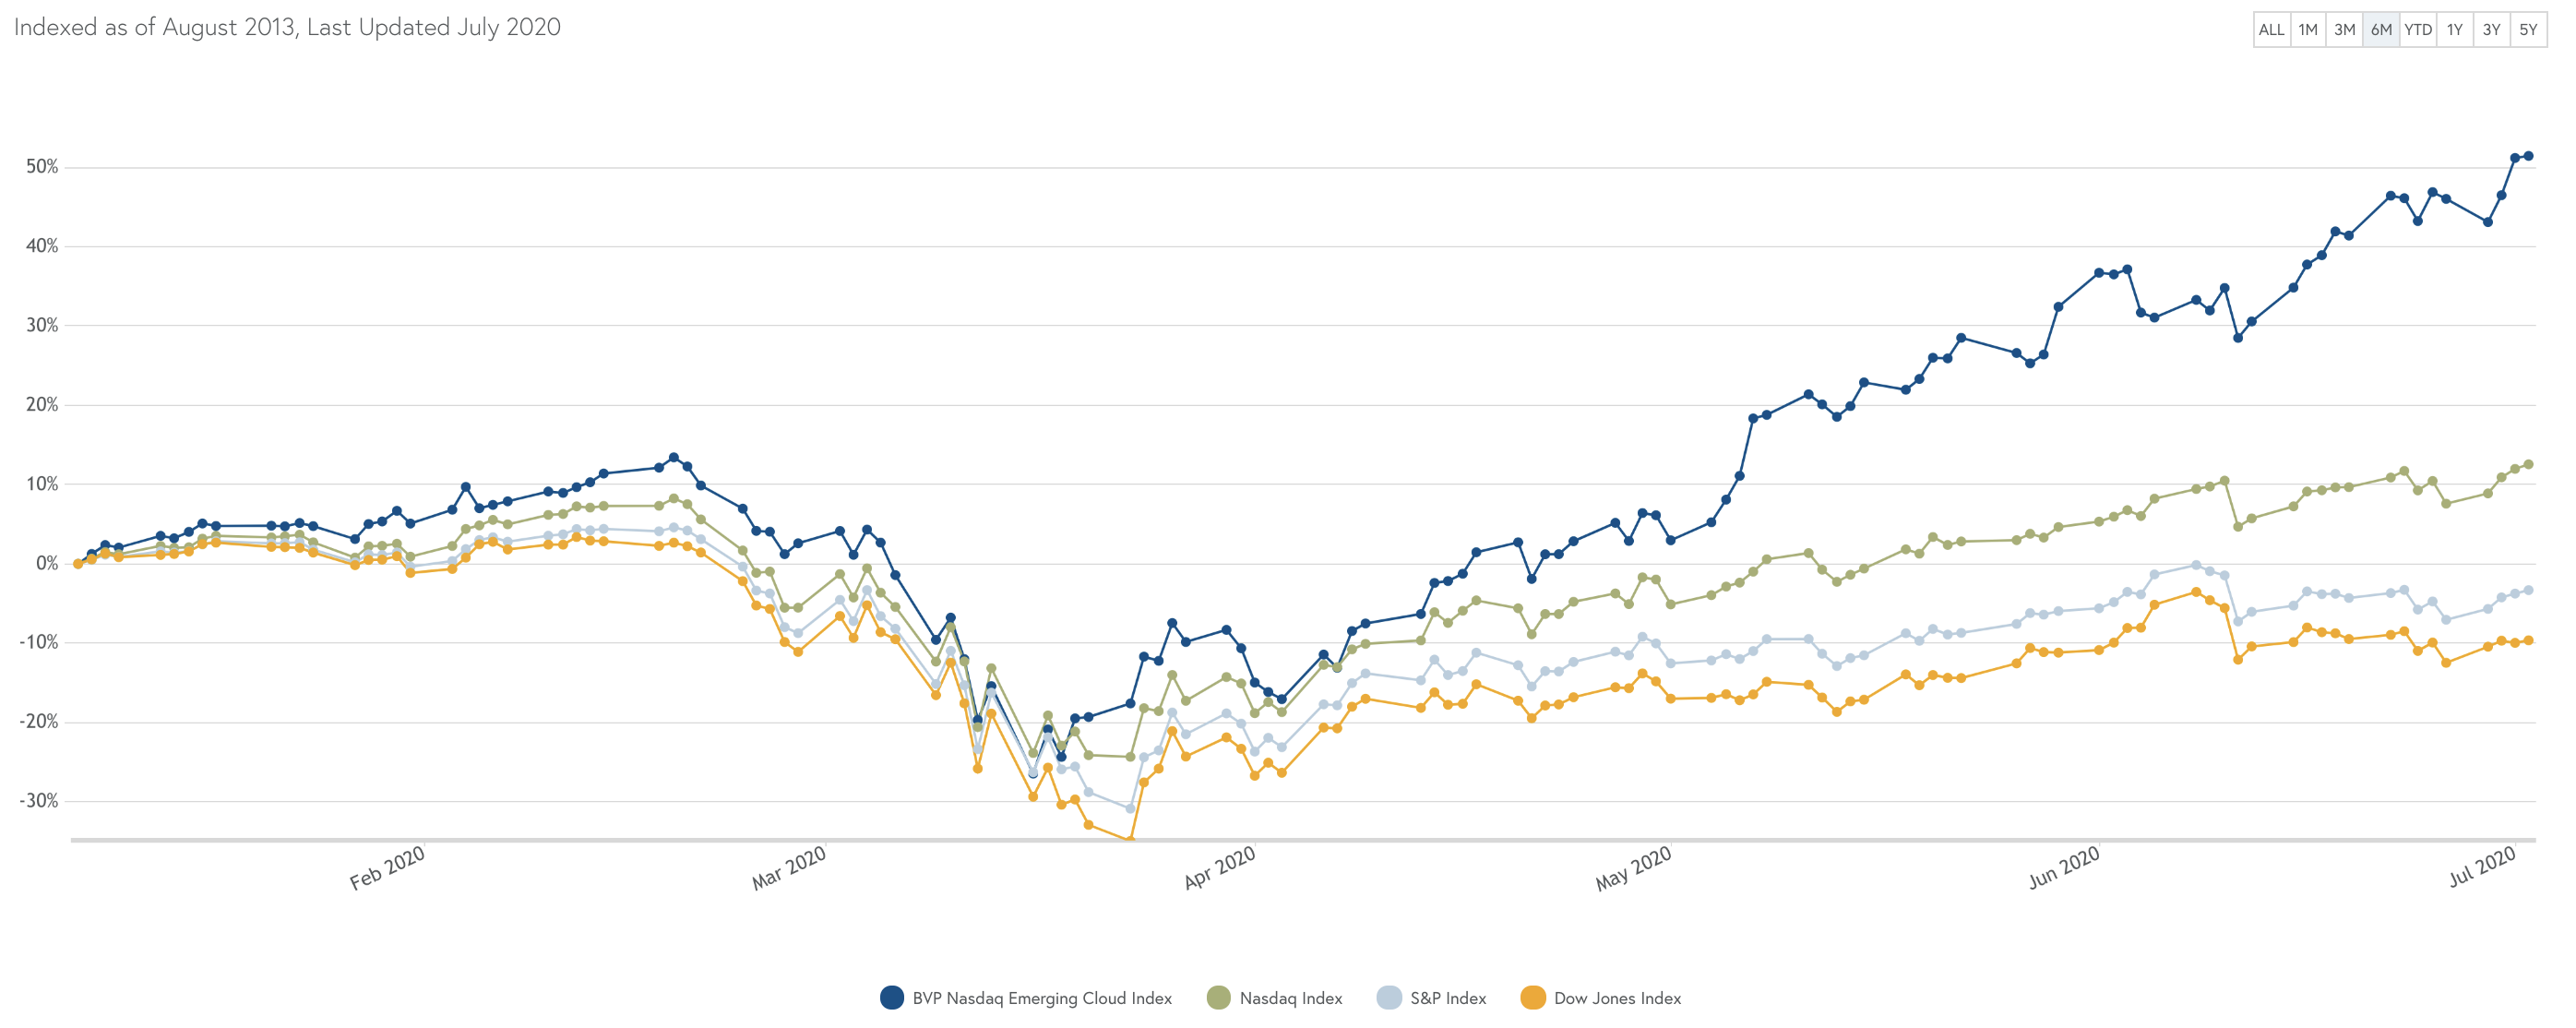Click the S&P Index legend label

click(x=1448, y=998)
